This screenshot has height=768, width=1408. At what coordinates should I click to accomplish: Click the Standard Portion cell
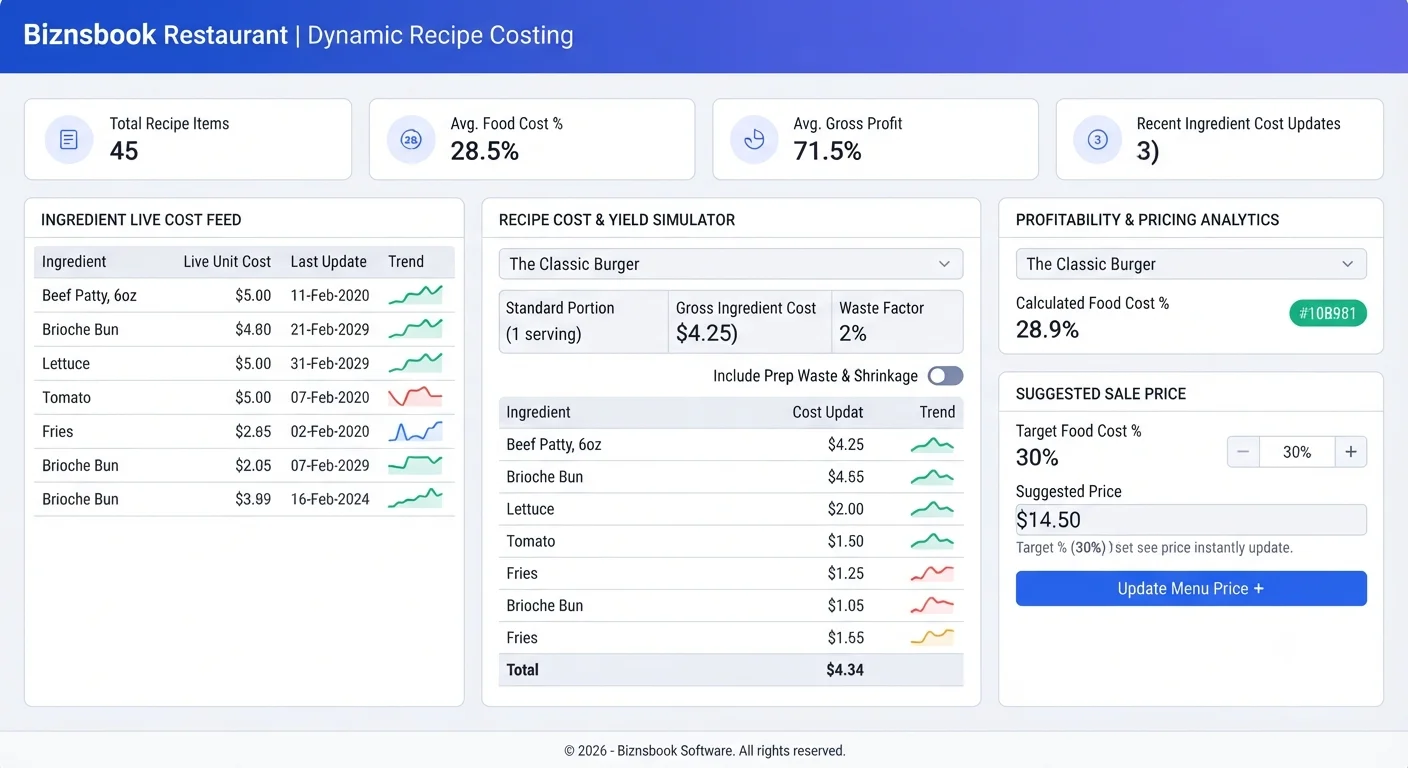pyautogui.click(x=584, y=322)
